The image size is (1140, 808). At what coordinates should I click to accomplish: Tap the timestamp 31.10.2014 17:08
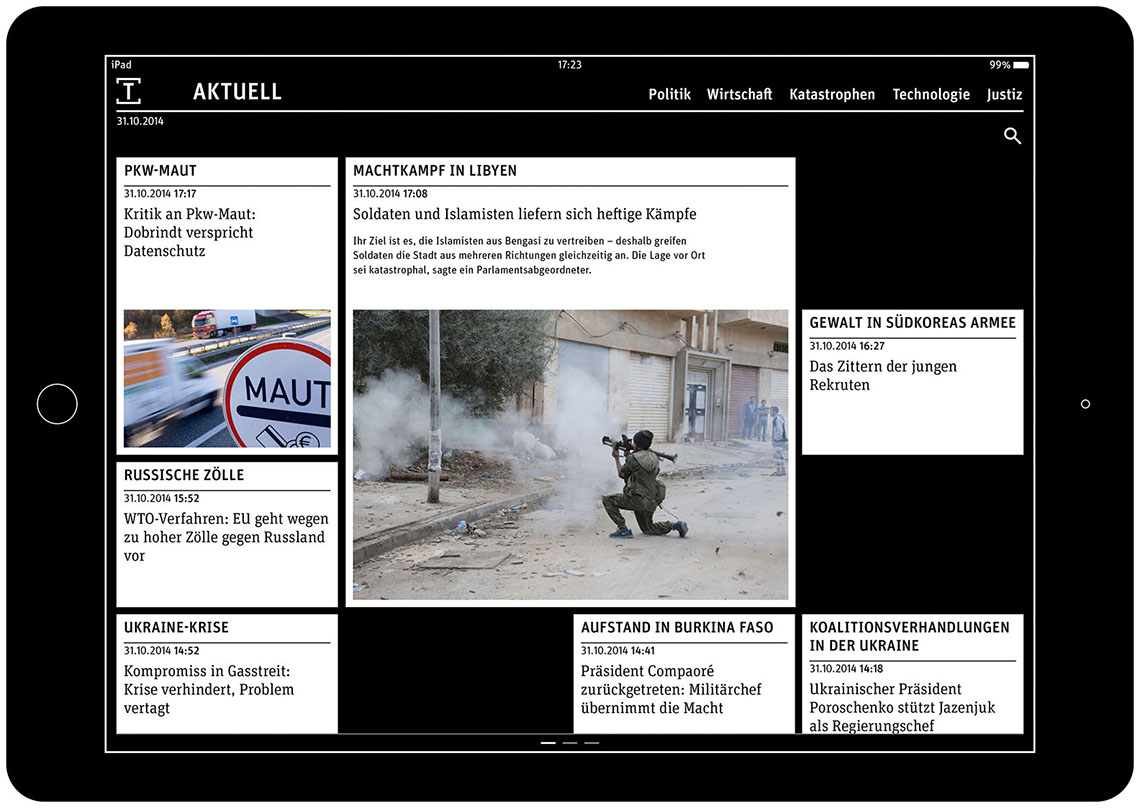click(390, 193)
